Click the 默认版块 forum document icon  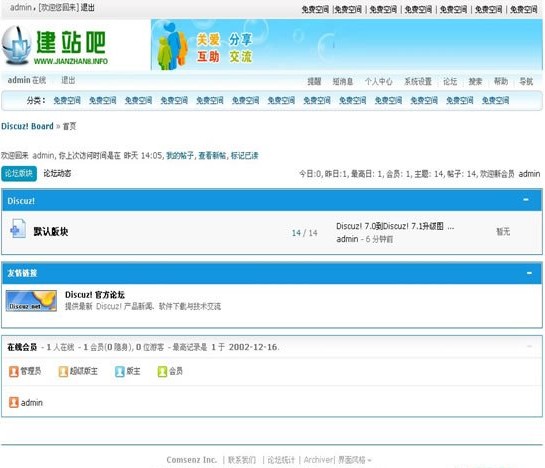[18, 228]
